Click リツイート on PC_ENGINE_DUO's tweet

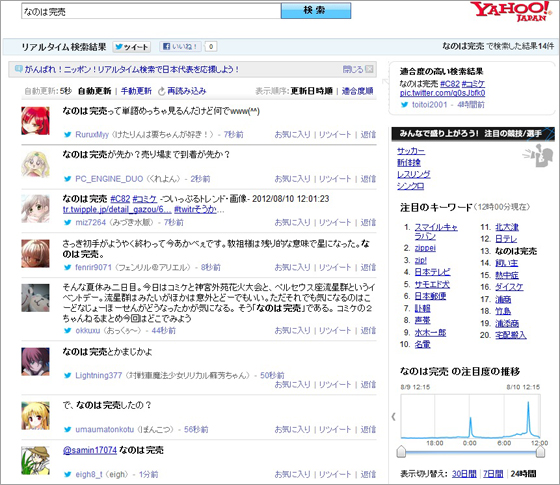tap(335, 179)
